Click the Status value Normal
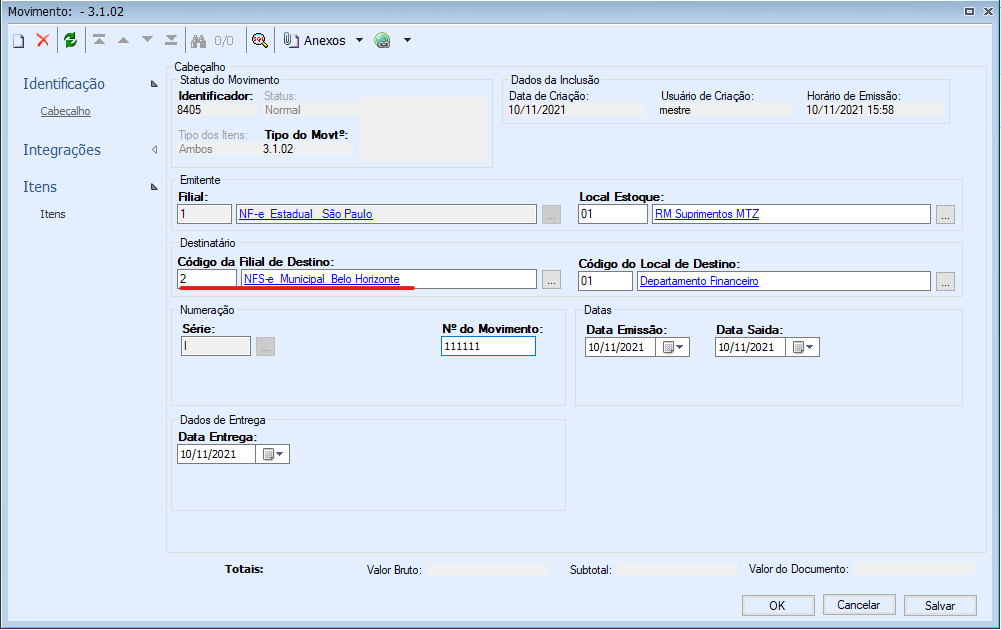The height and width of the screenshot is (630, 1001). (x=283, y=110)
